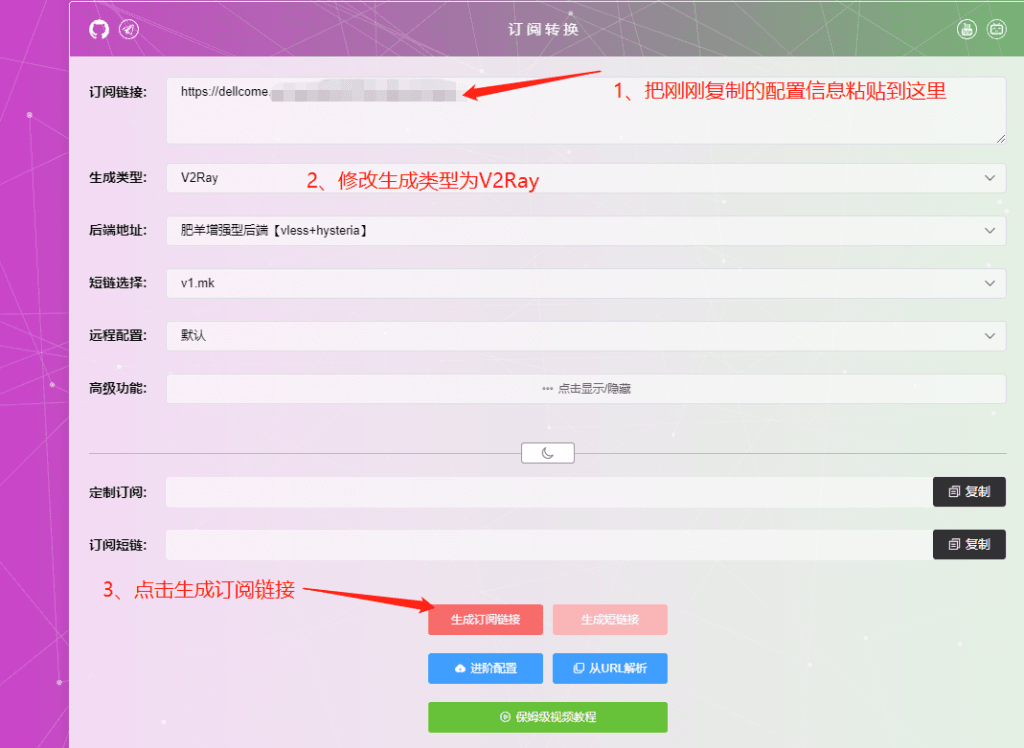Screen dimensions: 1024x748
Task: Expand the 短链选择 v1.mk dropdown
Action: pyautogui.click(x=585, y=283)
